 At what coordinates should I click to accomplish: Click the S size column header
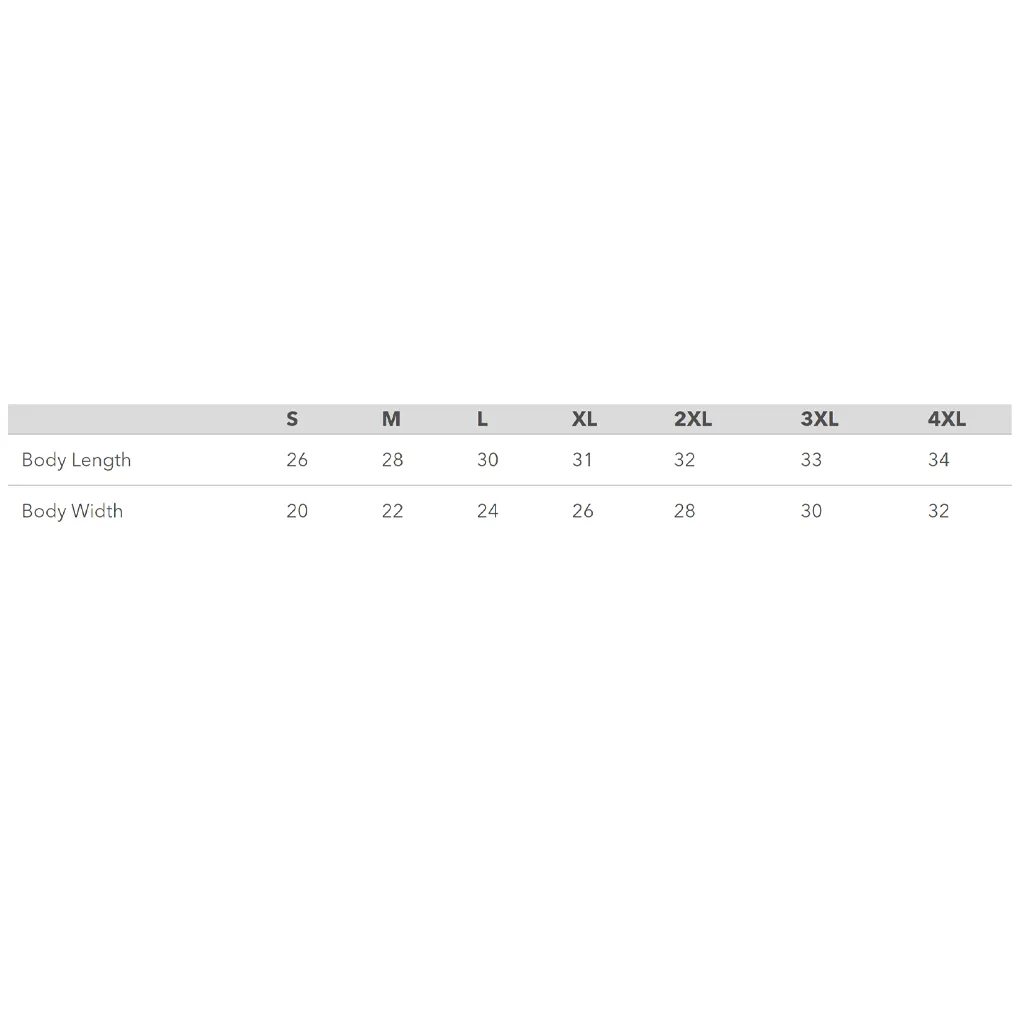[x=292, y=419]
